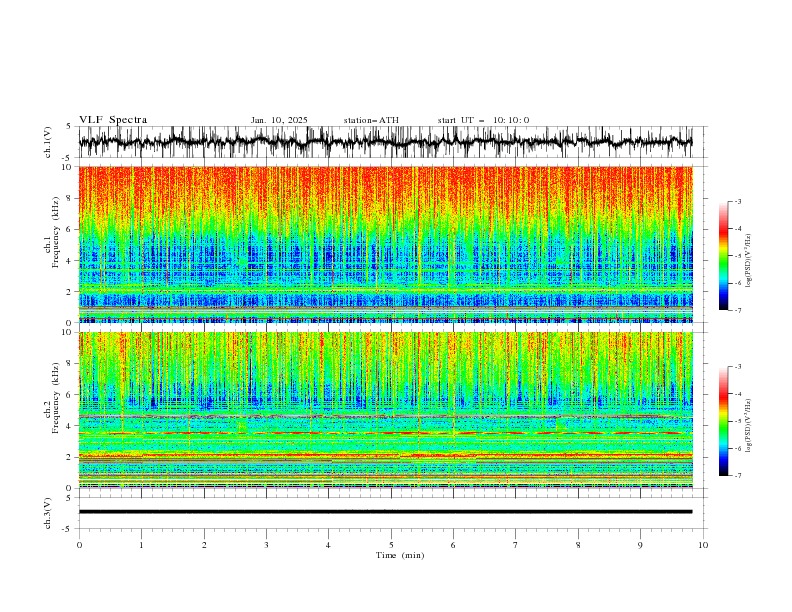Click the "-3" tick on the upper colorbar
This screenshot has height=612, width=792.
738,201
